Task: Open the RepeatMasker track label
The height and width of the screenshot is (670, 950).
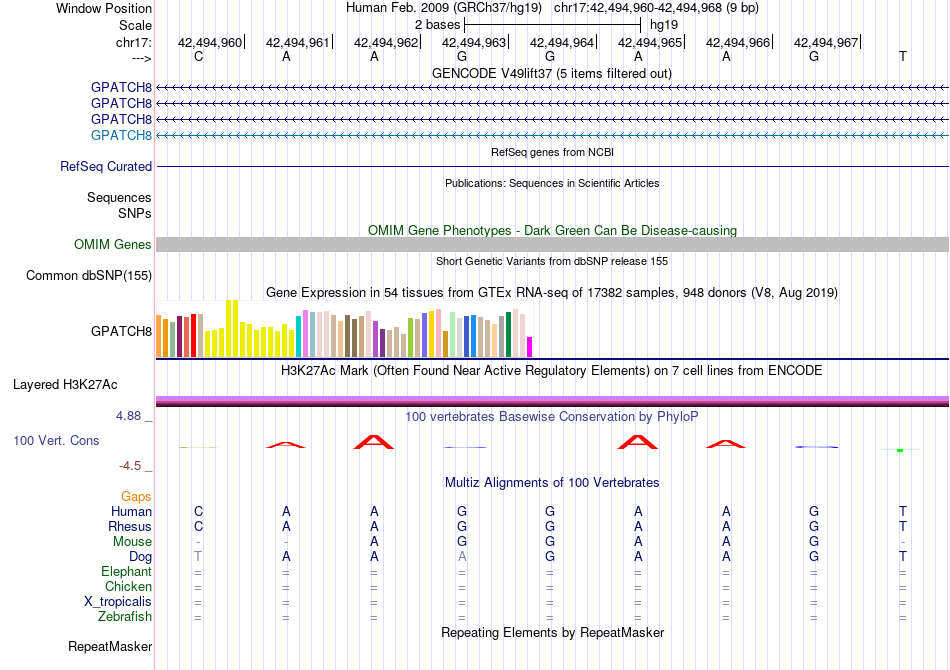Action: [x=110, y=646]
